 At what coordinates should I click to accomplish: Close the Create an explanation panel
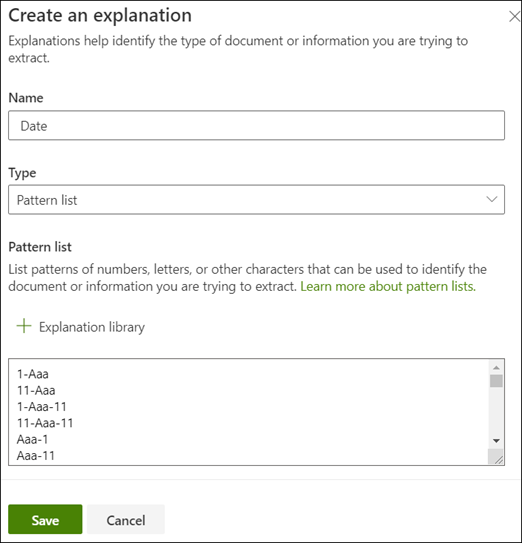tap(515, 16)
